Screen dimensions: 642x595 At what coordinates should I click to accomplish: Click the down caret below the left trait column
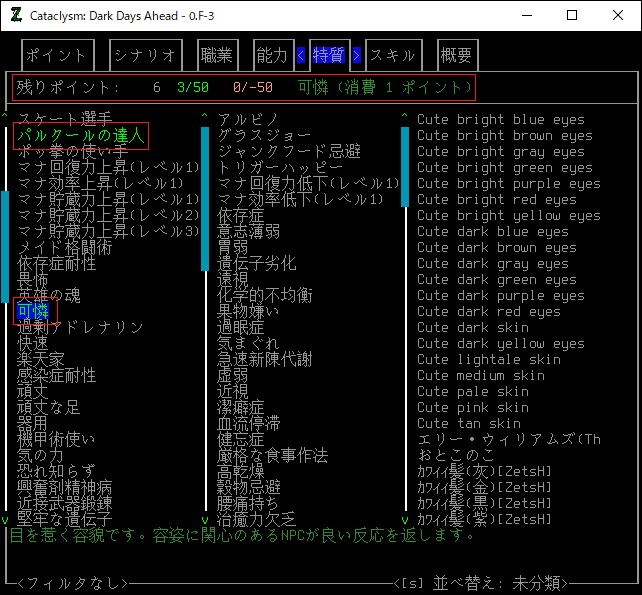[x=5, y=520]
